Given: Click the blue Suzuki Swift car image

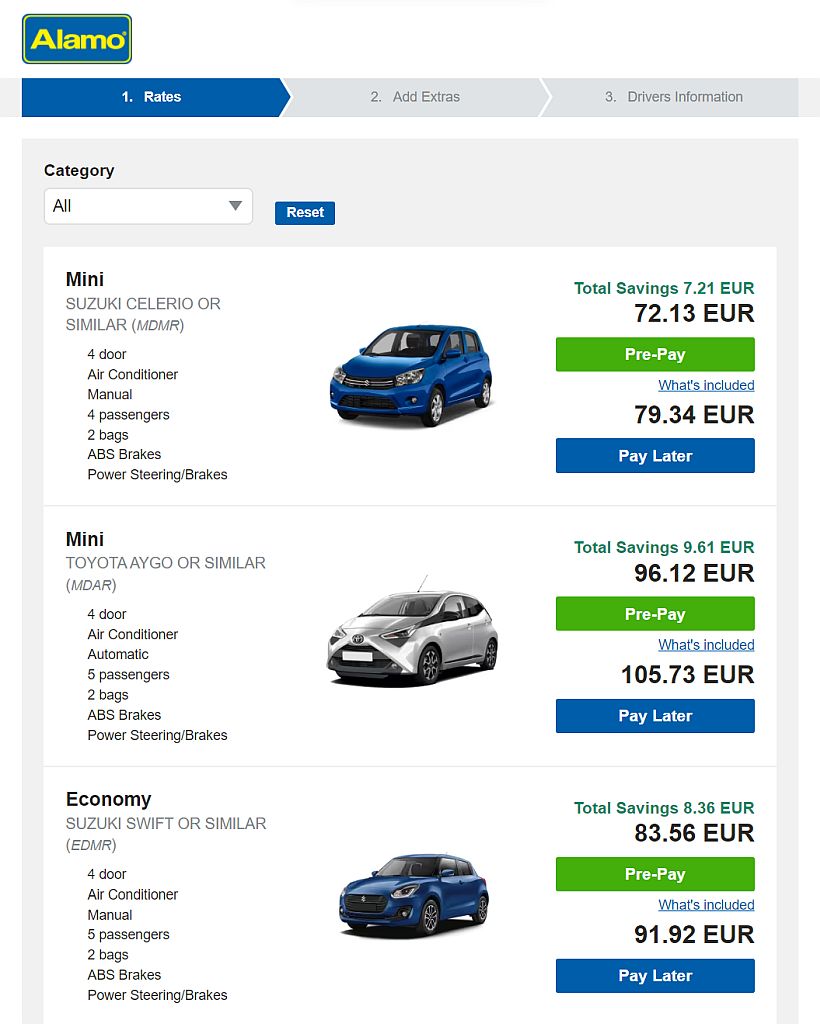Looking at the screenshot, I should (x=412, y=897).
